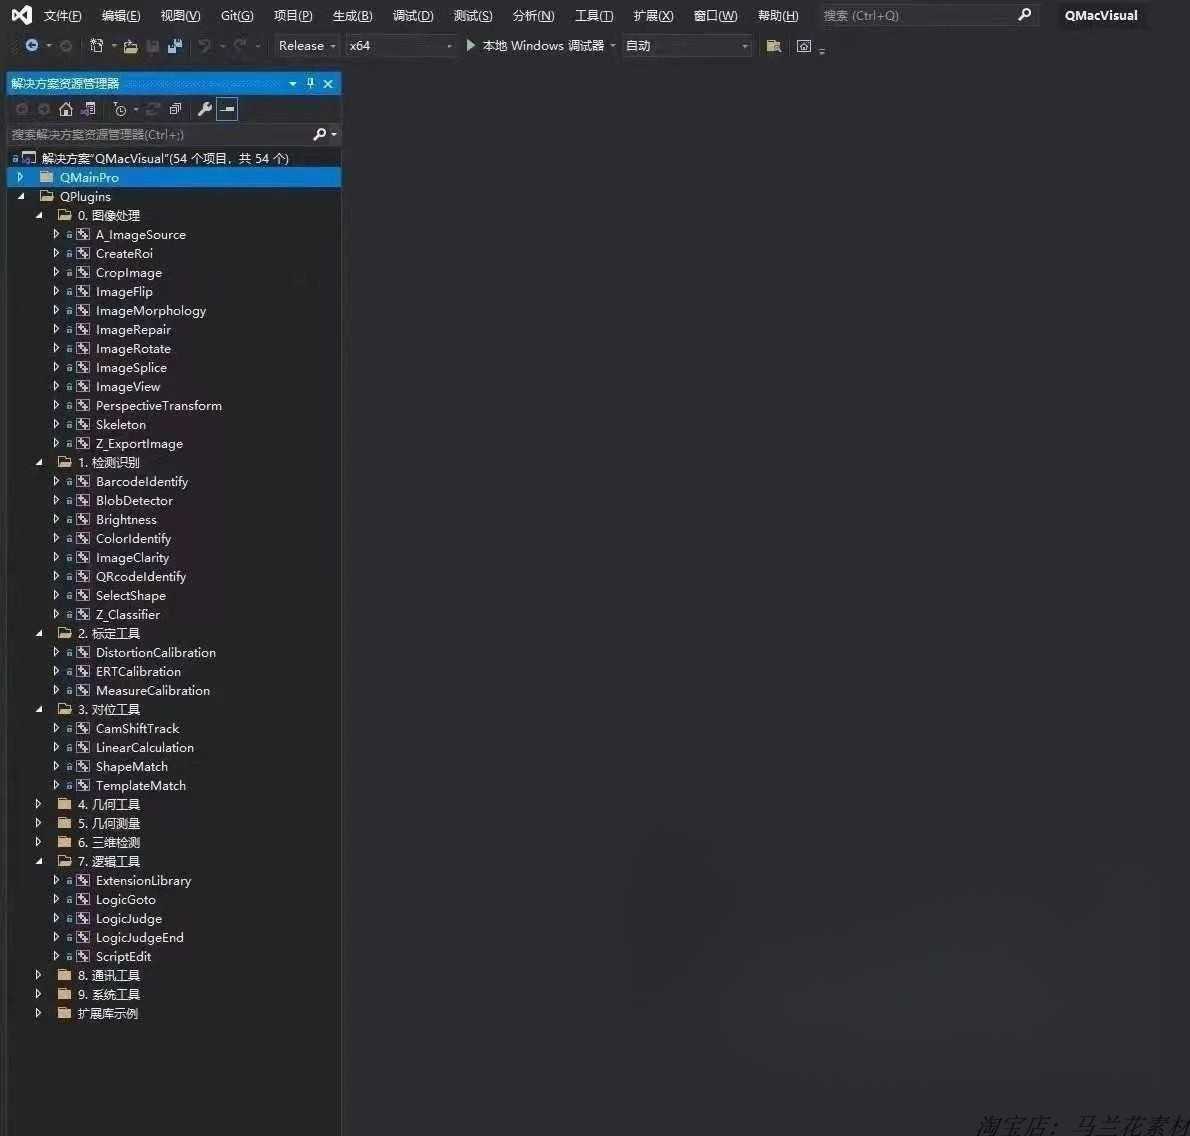Click the Pending Changes Filter clock icon

pyautogui.click(x=120, y=109)
